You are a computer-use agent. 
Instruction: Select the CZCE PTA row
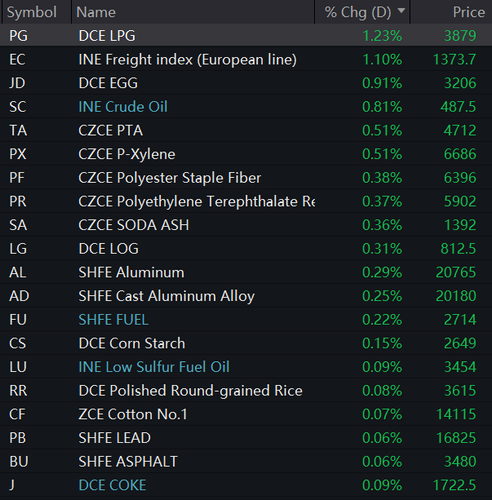[246, 130]
